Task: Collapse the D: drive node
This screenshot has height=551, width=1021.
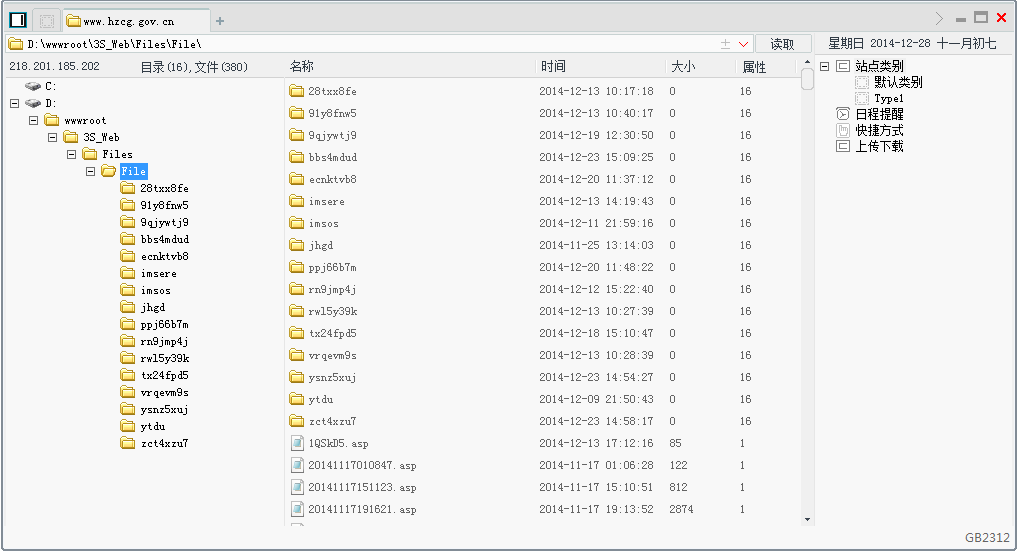Action: [14, 103]
